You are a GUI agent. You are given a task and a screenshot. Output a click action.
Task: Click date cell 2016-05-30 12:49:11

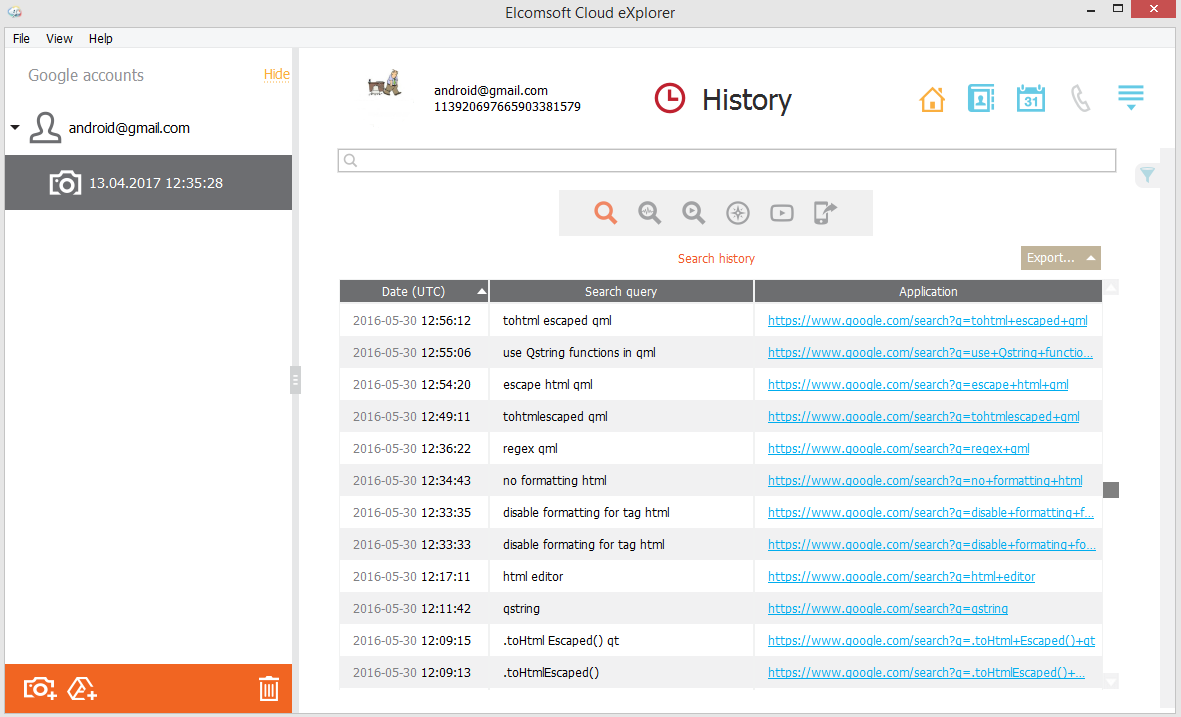coord(412,416)
